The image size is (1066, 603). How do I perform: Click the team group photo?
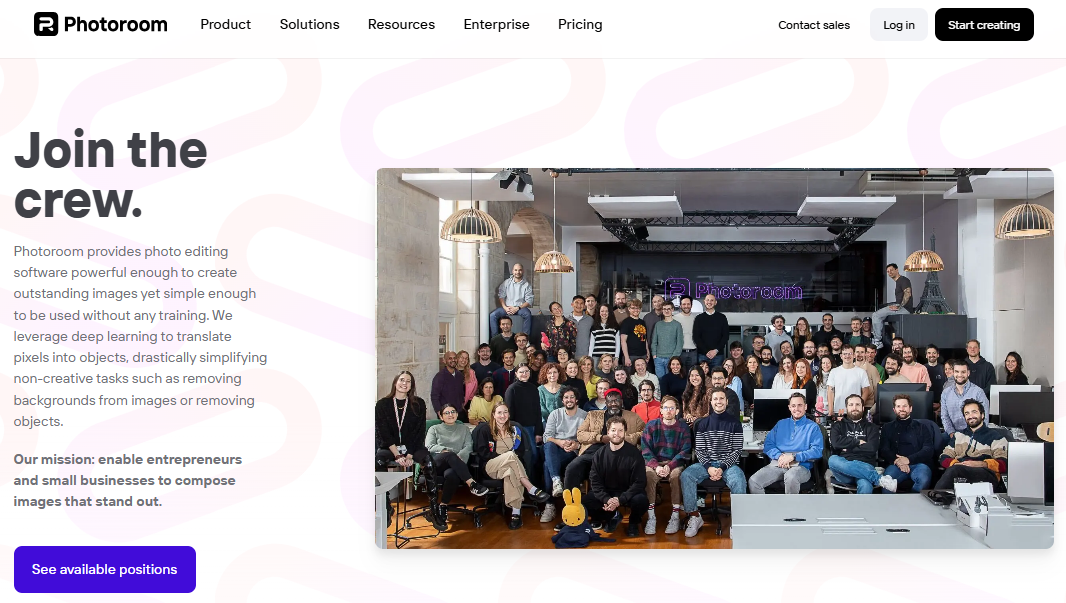715,358
